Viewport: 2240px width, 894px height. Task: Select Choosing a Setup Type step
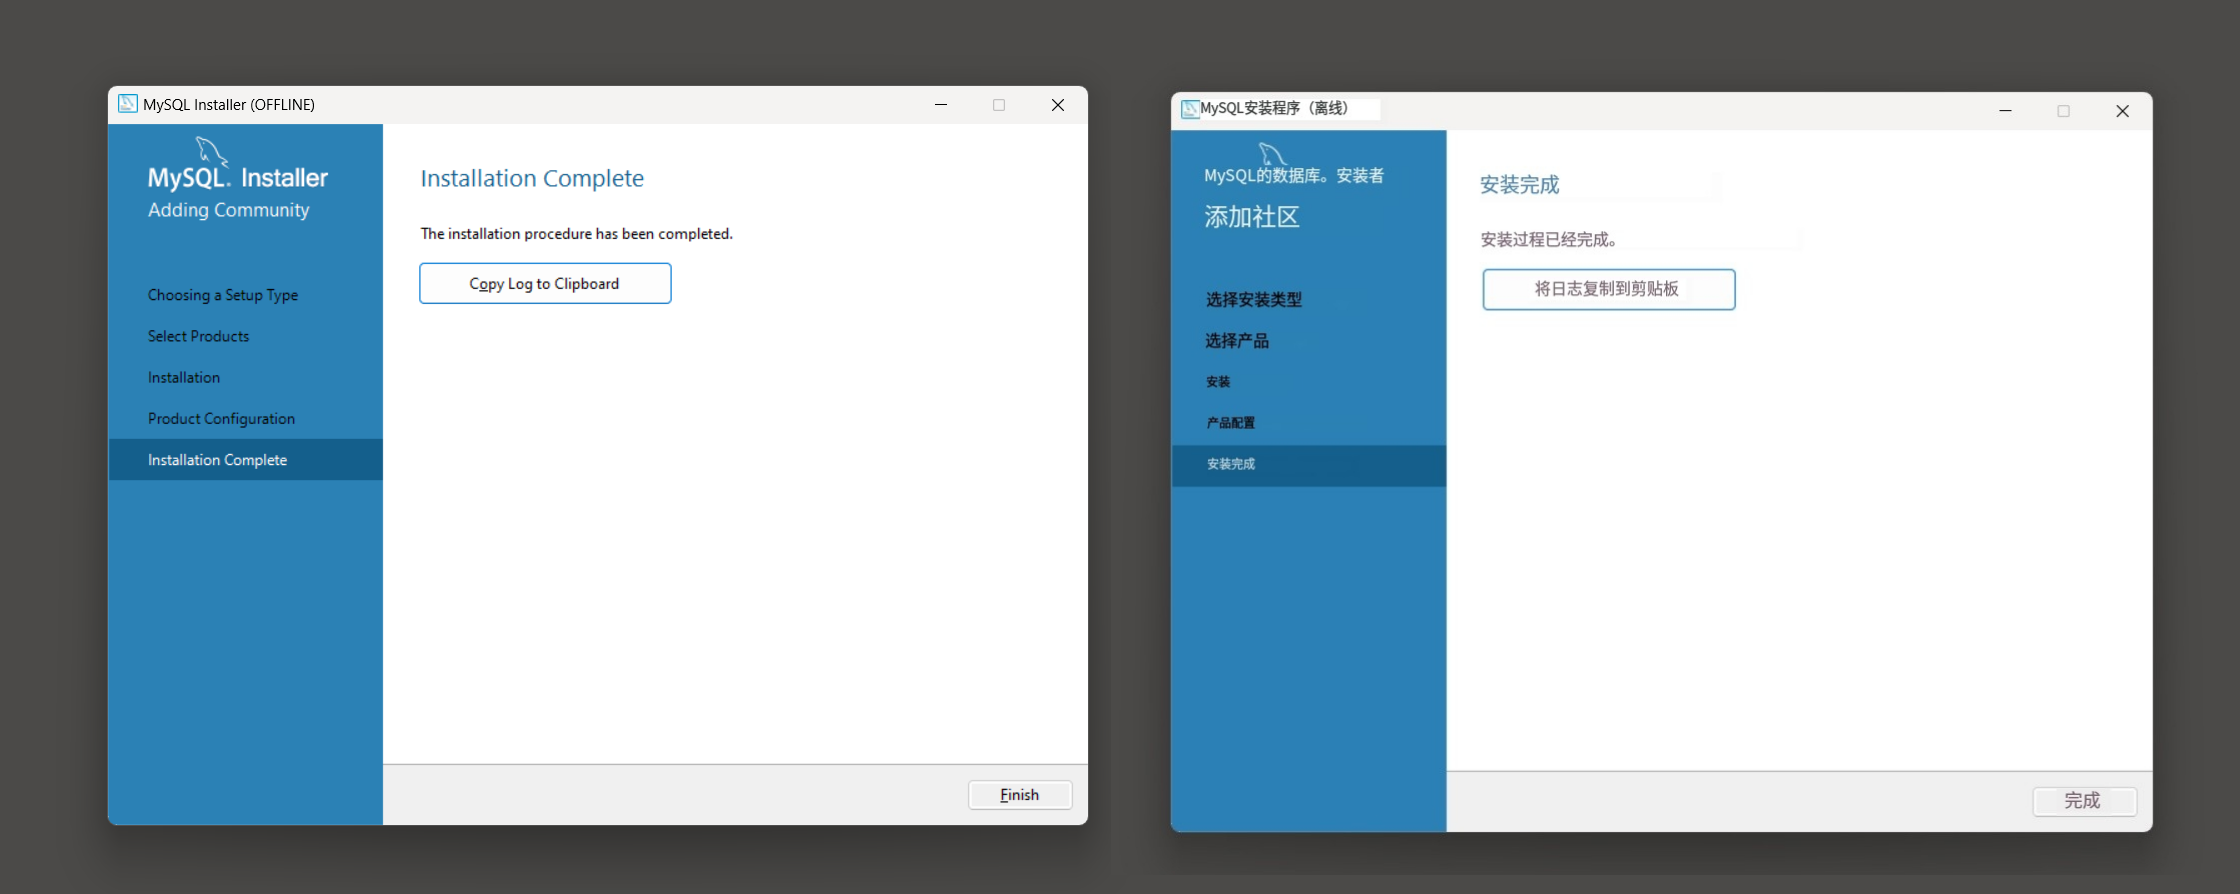pyautogui.click(x=223, y=295)
